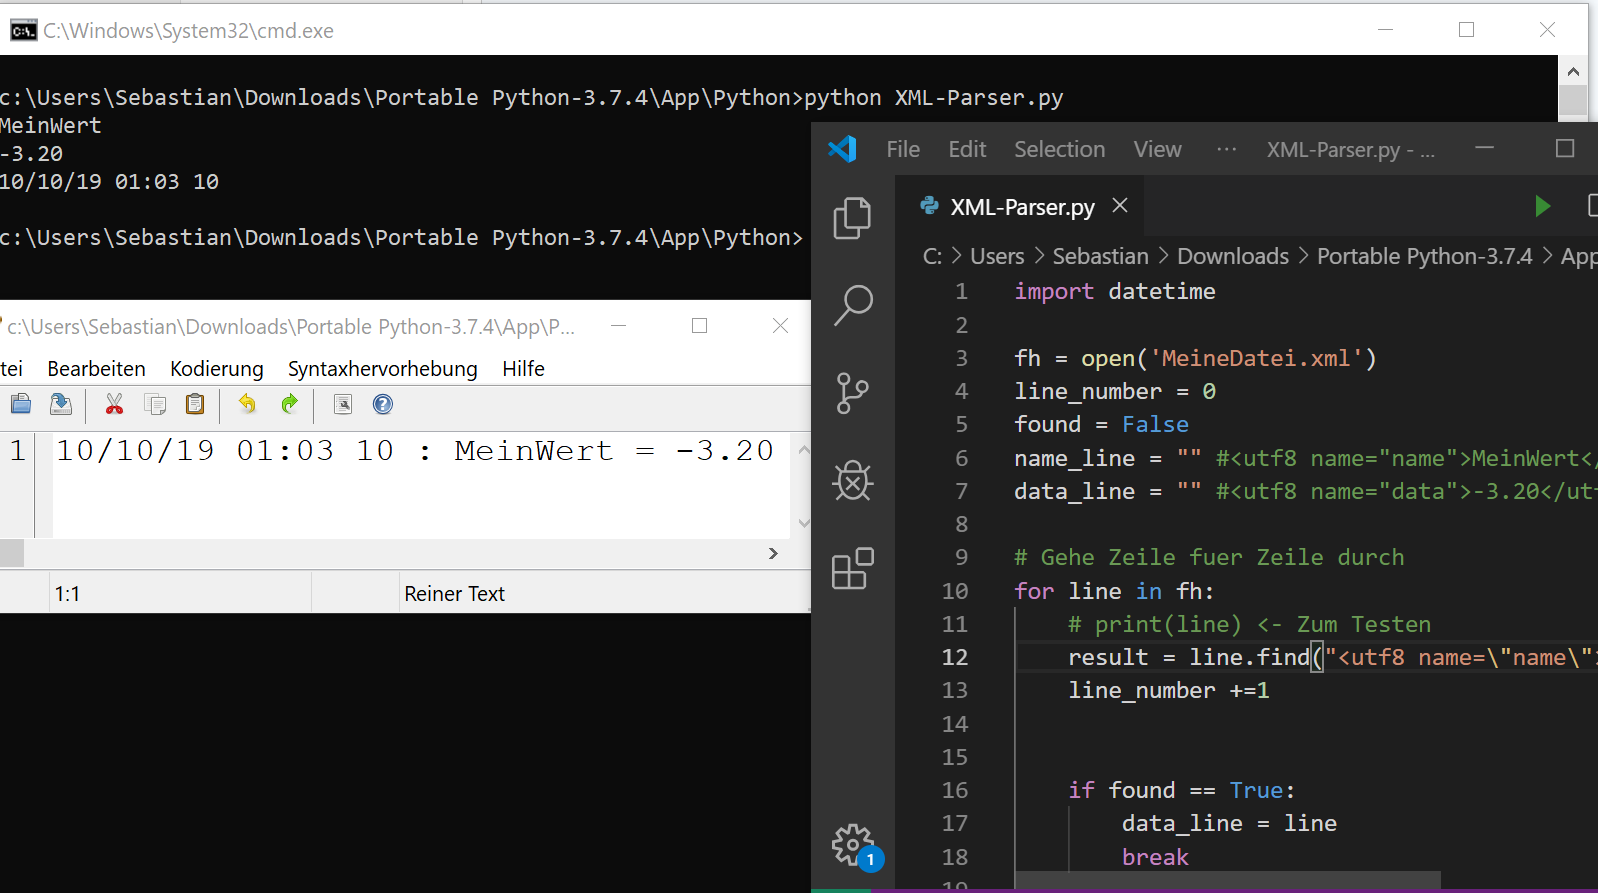Click the 'data_line = line' code line

[x=1229, y=823]
